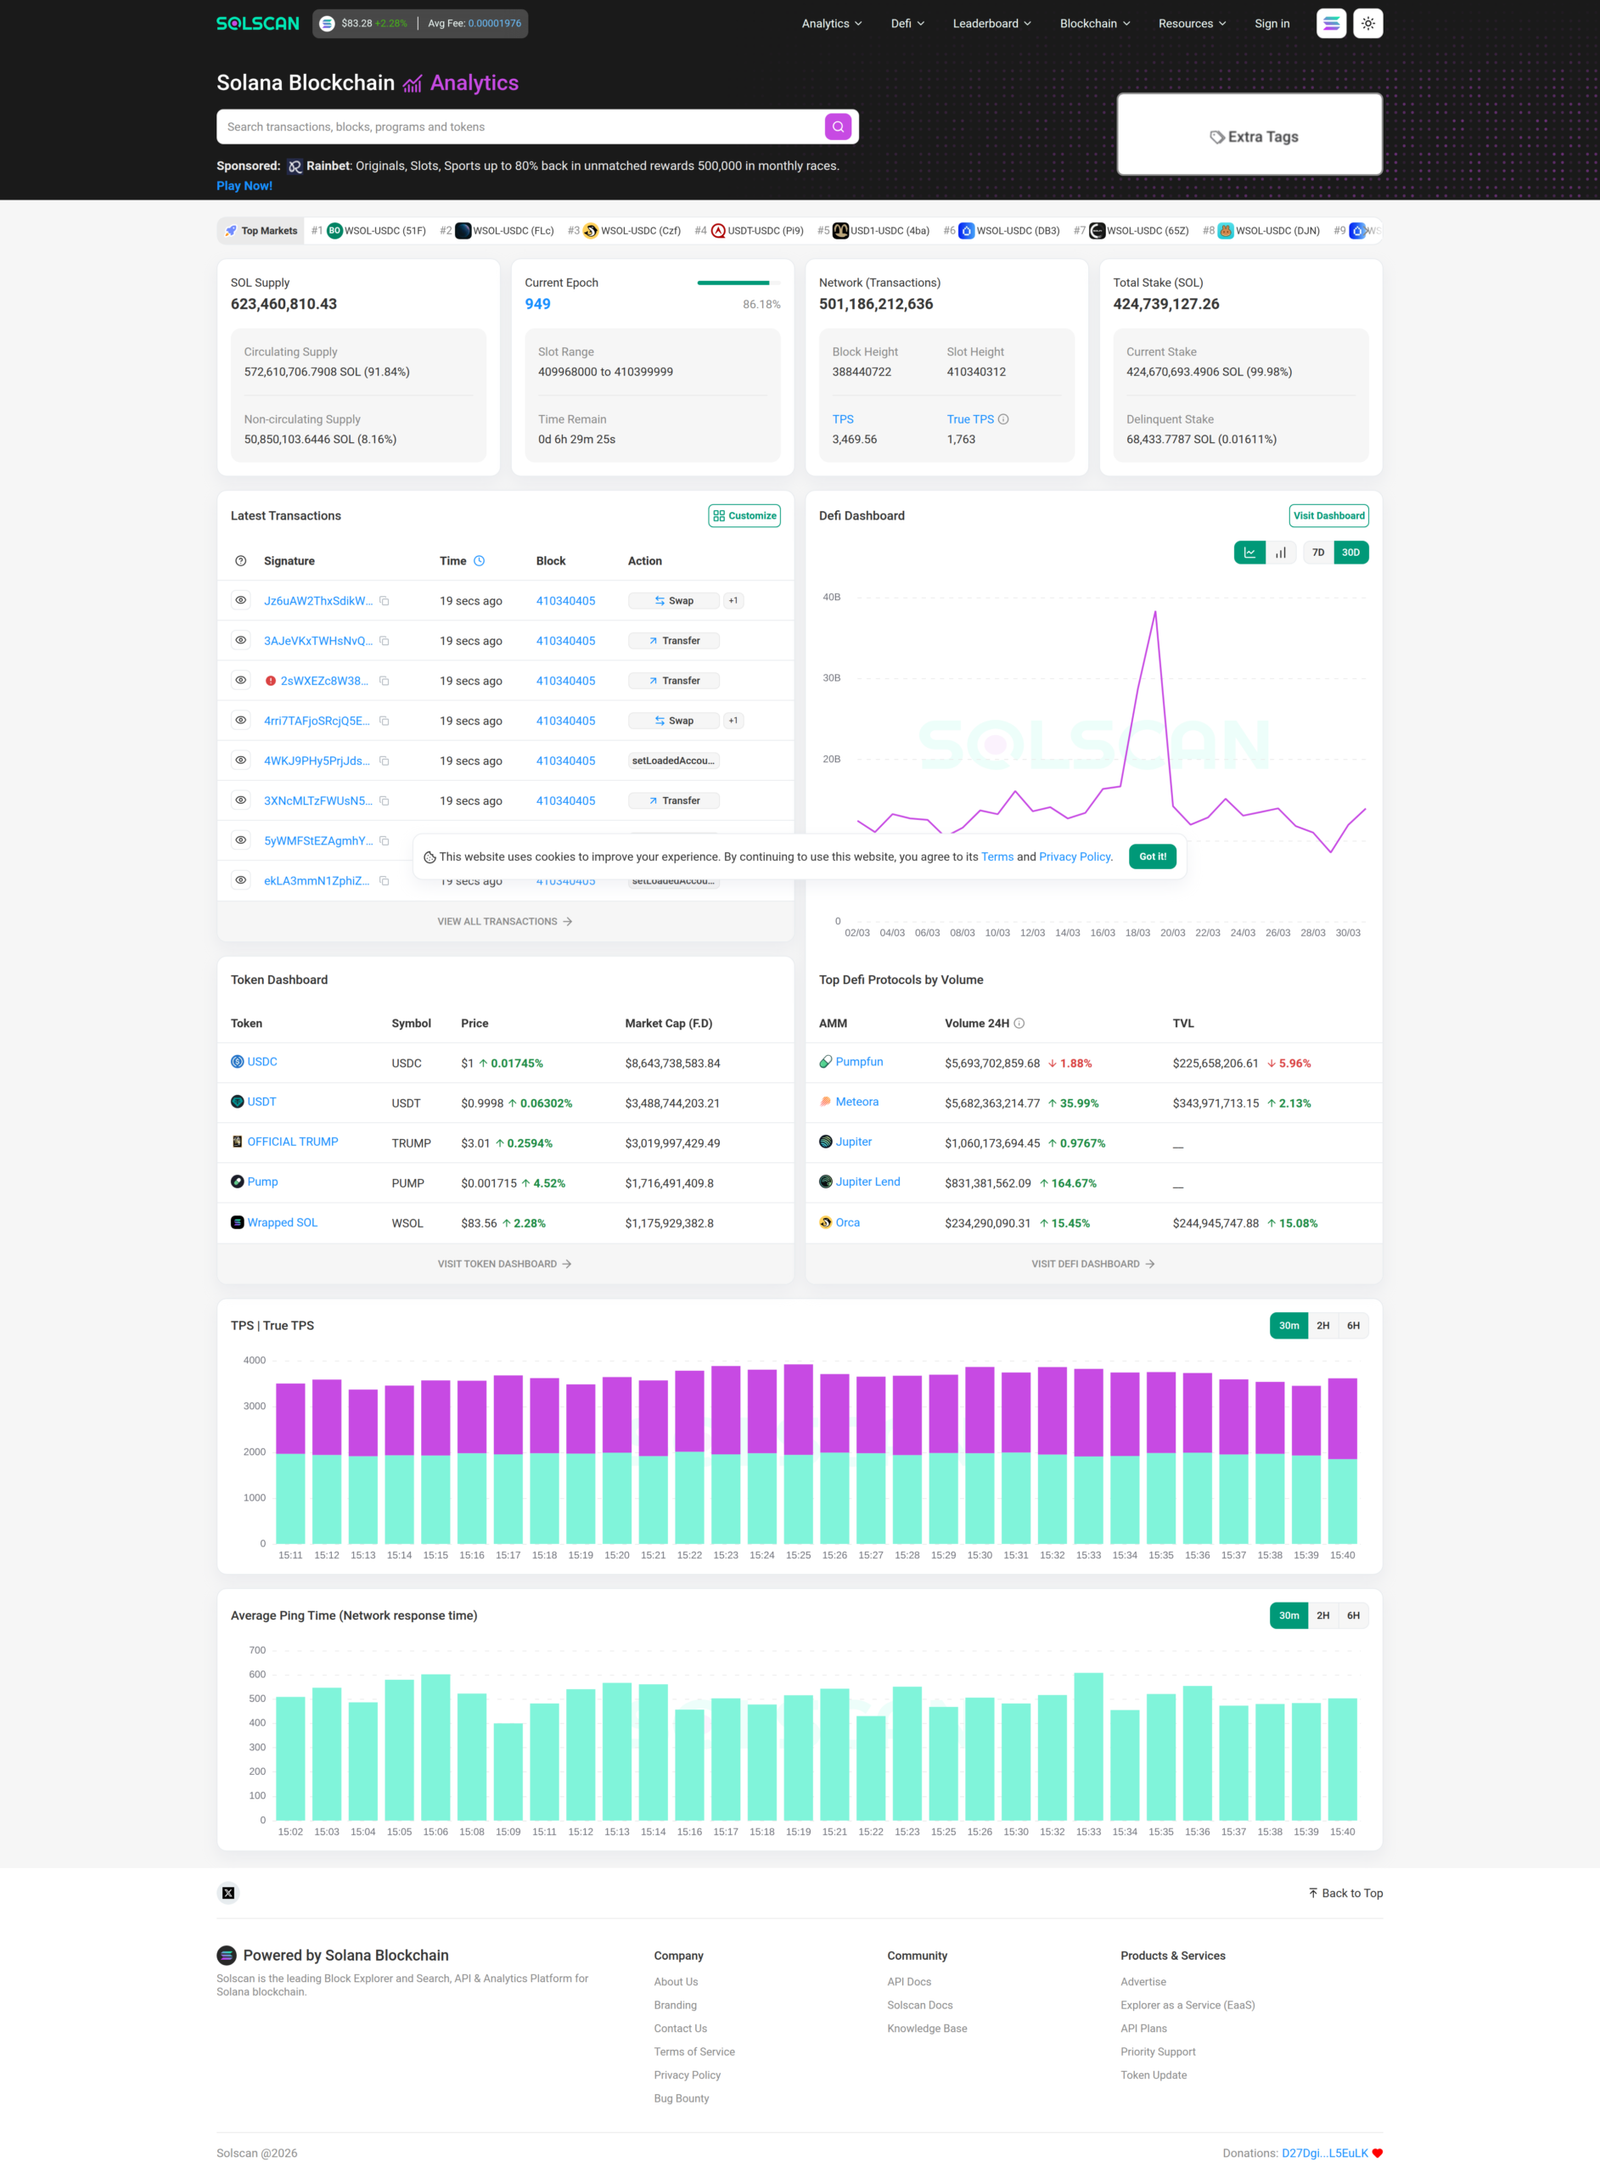Screen dimensions: 1600x2173
Task: Switch Defi chart to line view
Action: pyautogui.click(x=1249, y=553)
